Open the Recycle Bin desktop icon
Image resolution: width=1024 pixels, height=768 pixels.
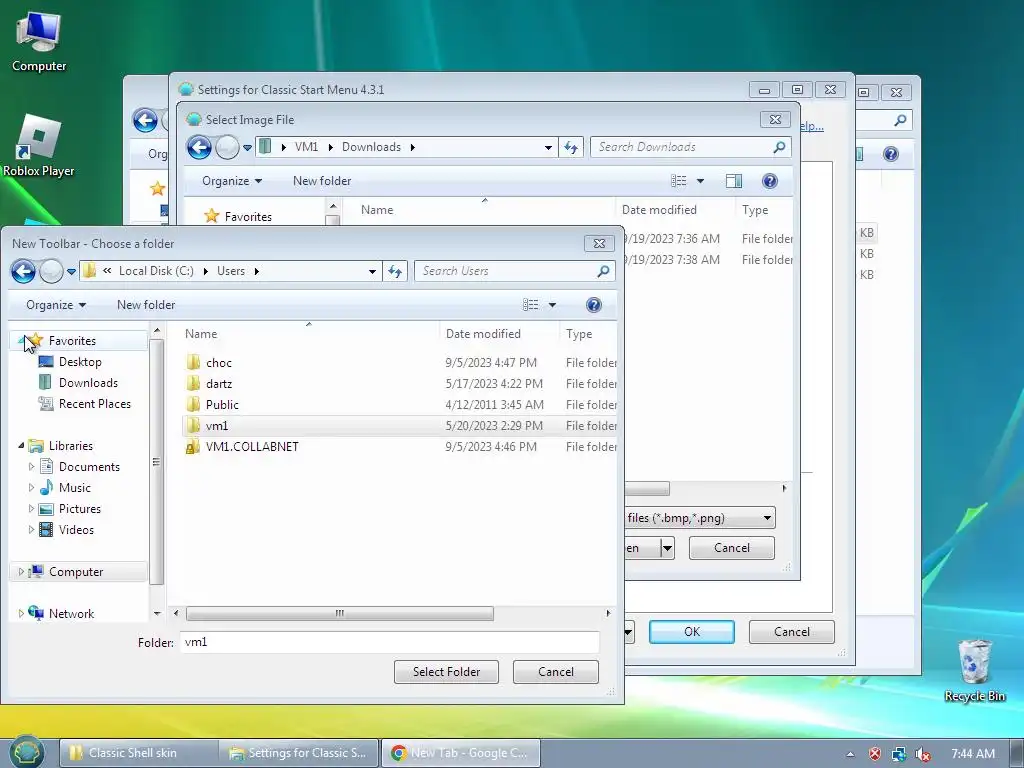pos(974,671)
